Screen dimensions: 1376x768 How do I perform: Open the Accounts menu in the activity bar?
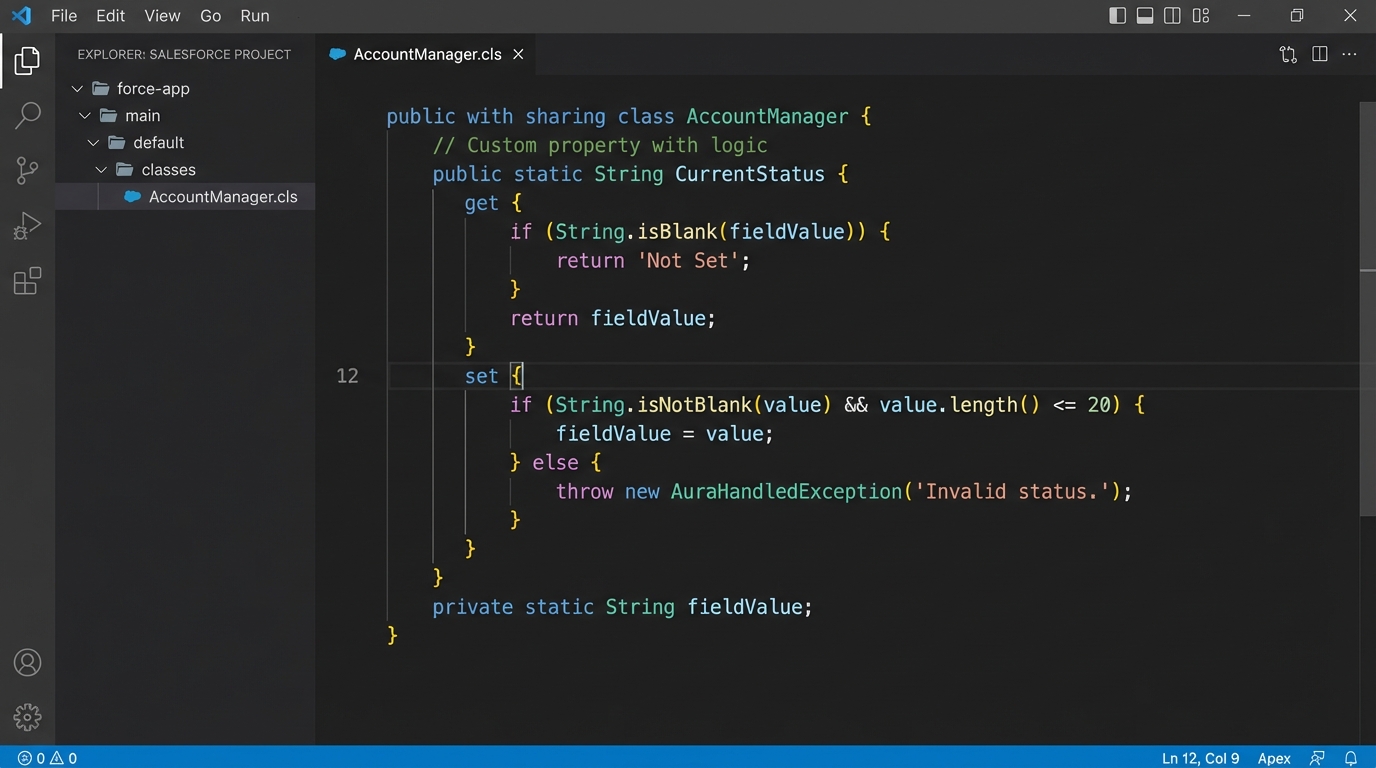(x=27, y=662)
